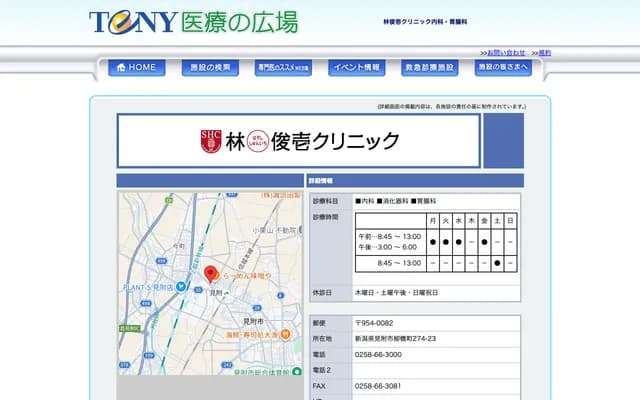Click the 所在地 row label
Viewport: 640px width, 400px height.
coord(322,339)
